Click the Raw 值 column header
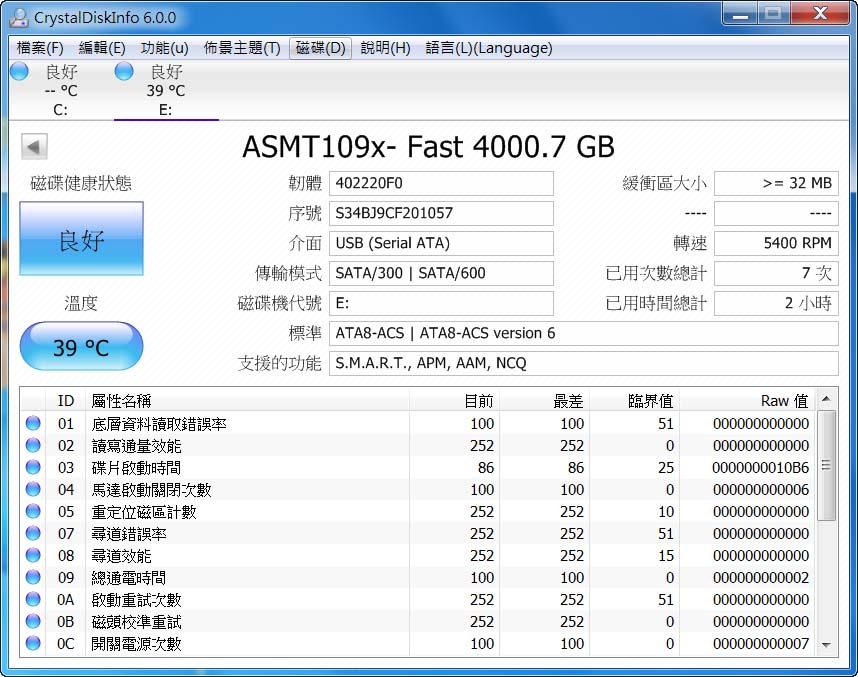Viewport: 858px width, 677px height. (x=747, y=401)
